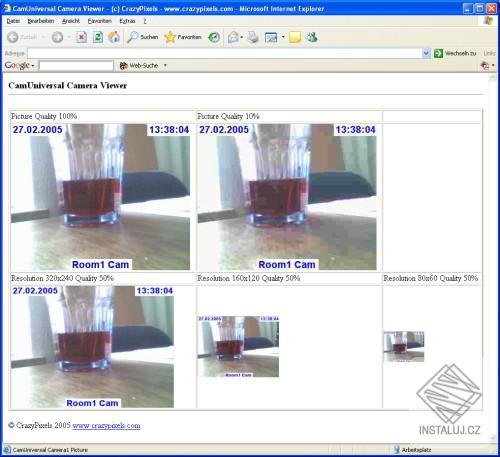The width and height of the screenshot is (500, 457).
Task: Stop page loading with the red X icon
Action: click(81, 37)
